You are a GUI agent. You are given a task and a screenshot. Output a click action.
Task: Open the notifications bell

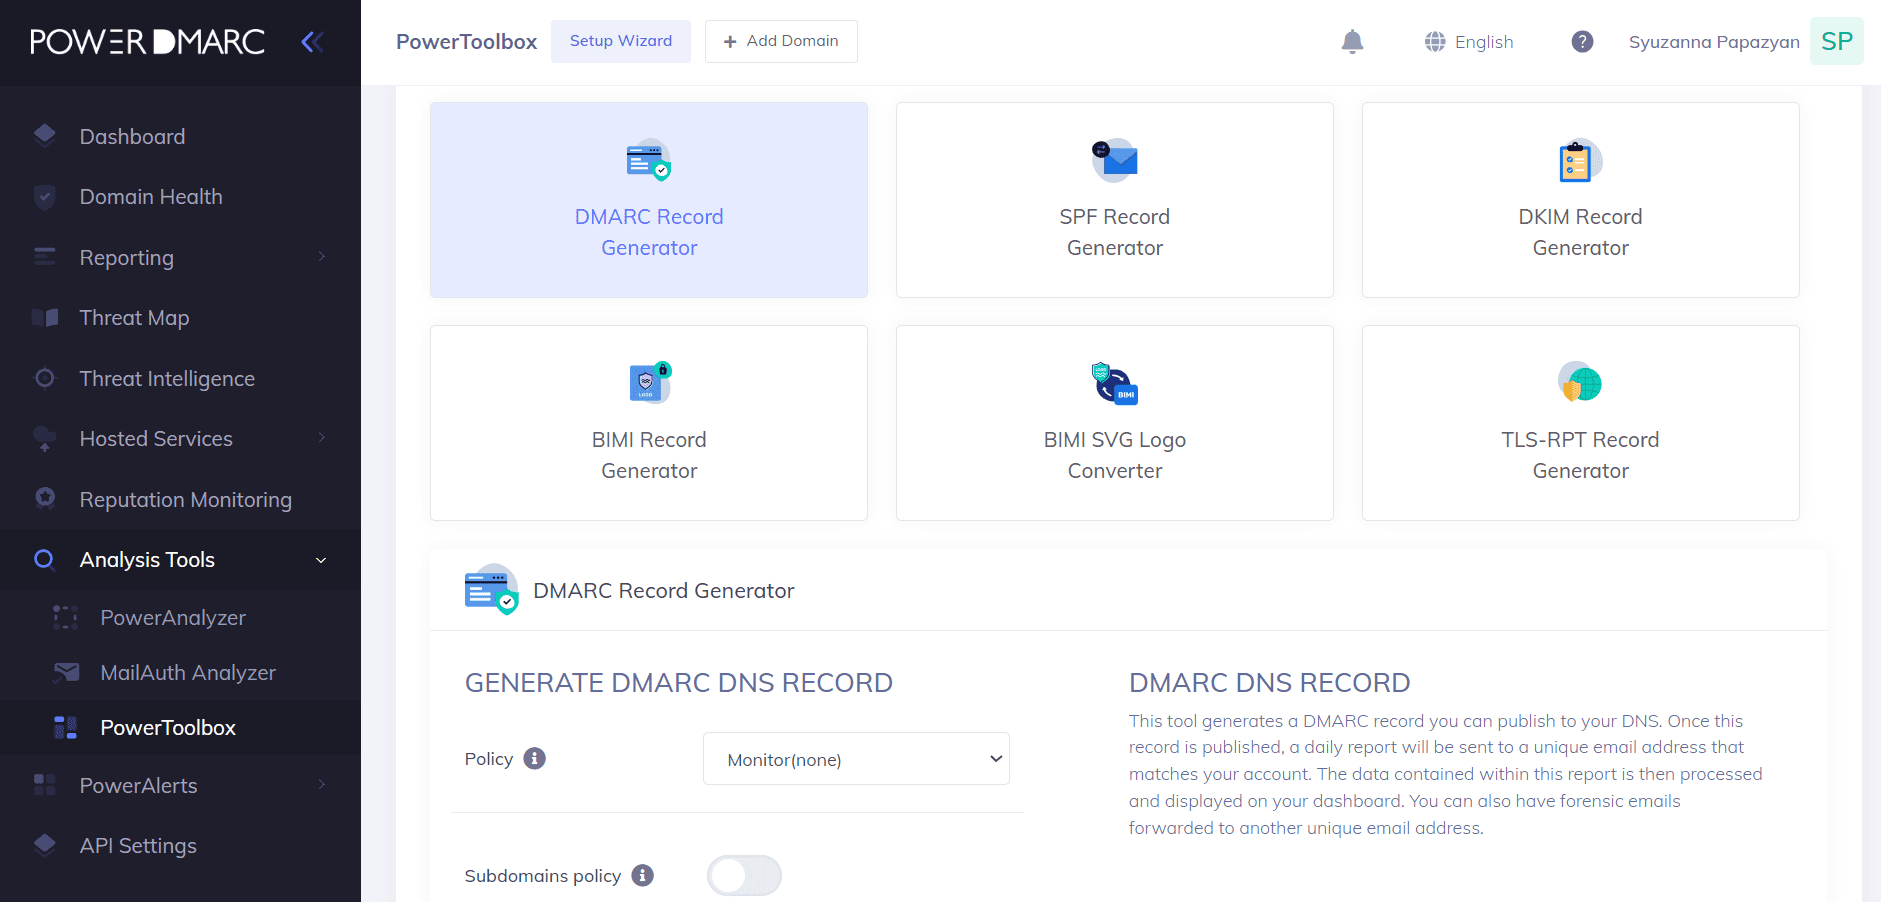[1352, 41]
